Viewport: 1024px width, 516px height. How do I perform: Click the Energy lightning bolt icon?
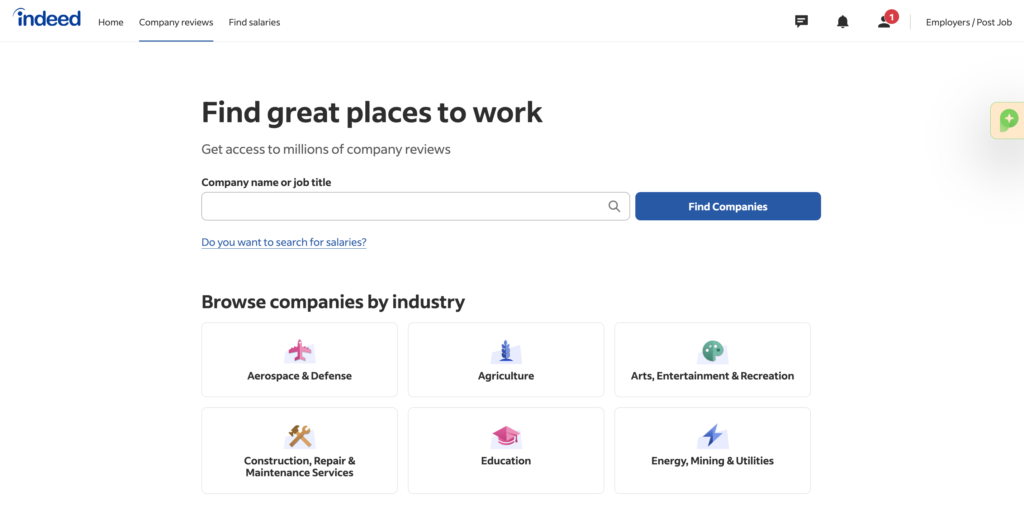tap(712, 436)
